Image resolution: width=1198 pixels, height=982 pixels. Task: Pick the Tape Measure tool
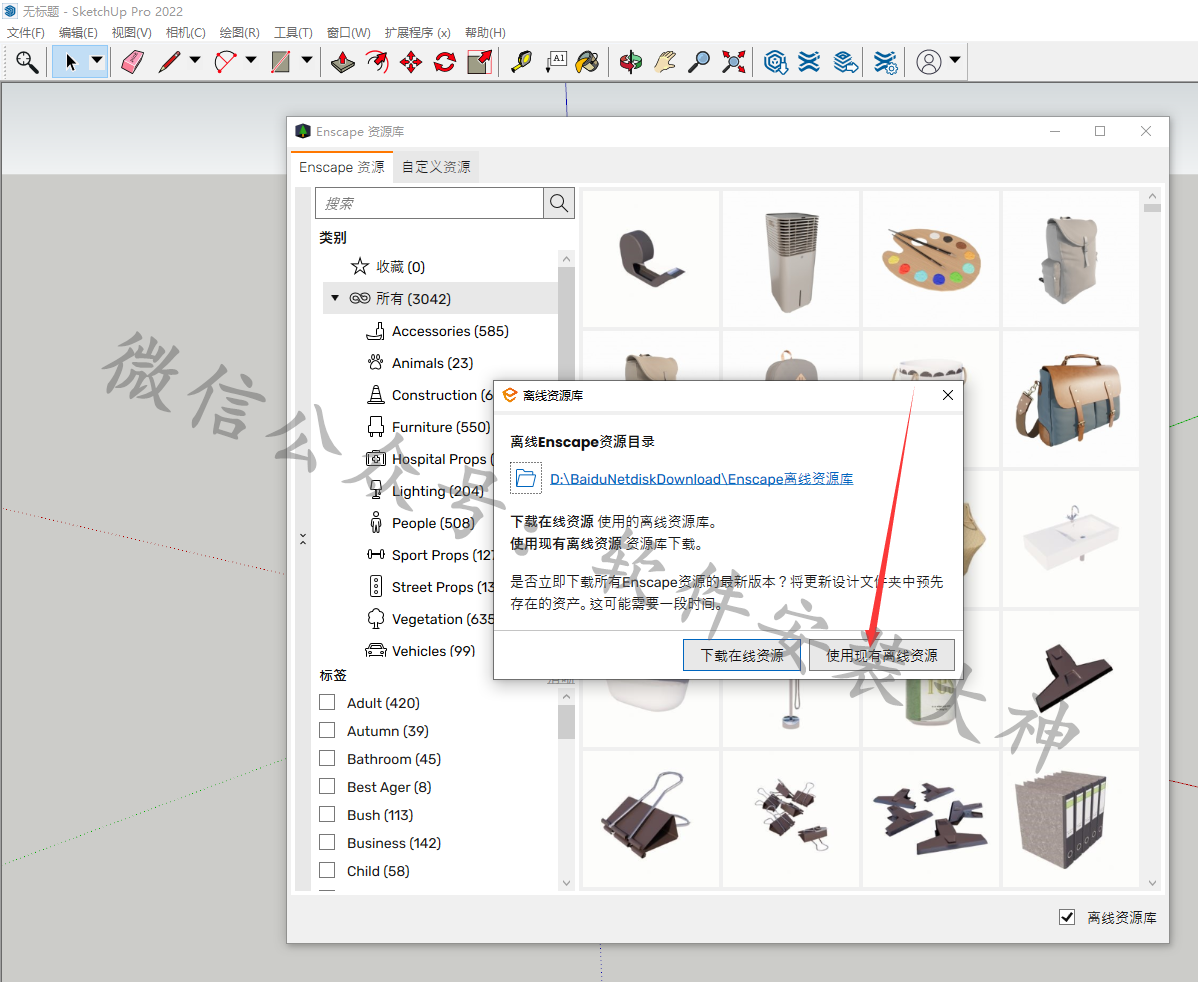(x=522, y=62)
